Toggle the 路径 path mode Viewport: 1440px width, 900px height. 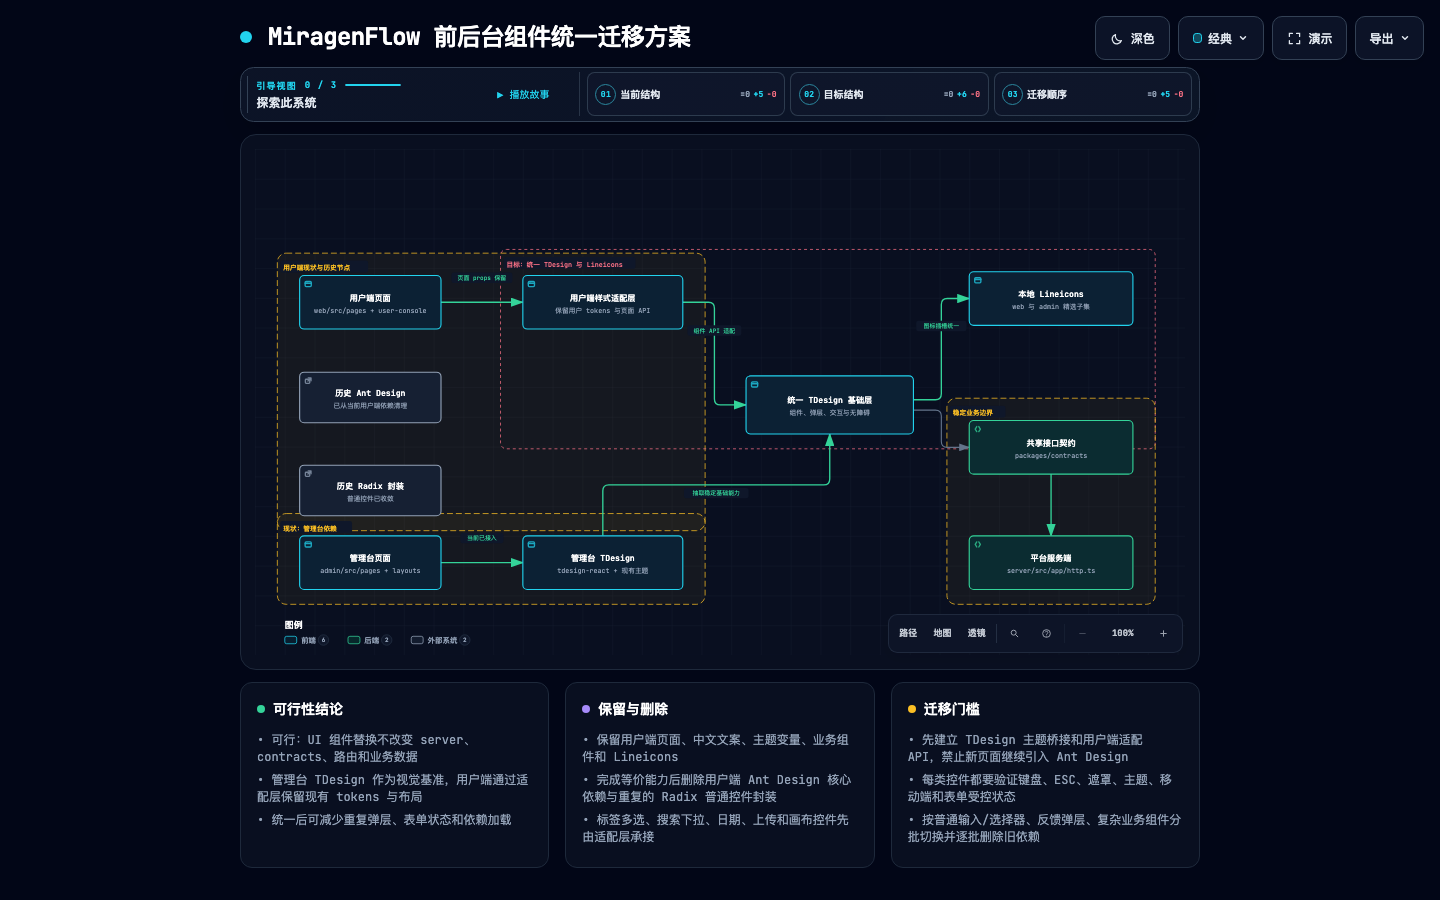(x=908, y=633)
